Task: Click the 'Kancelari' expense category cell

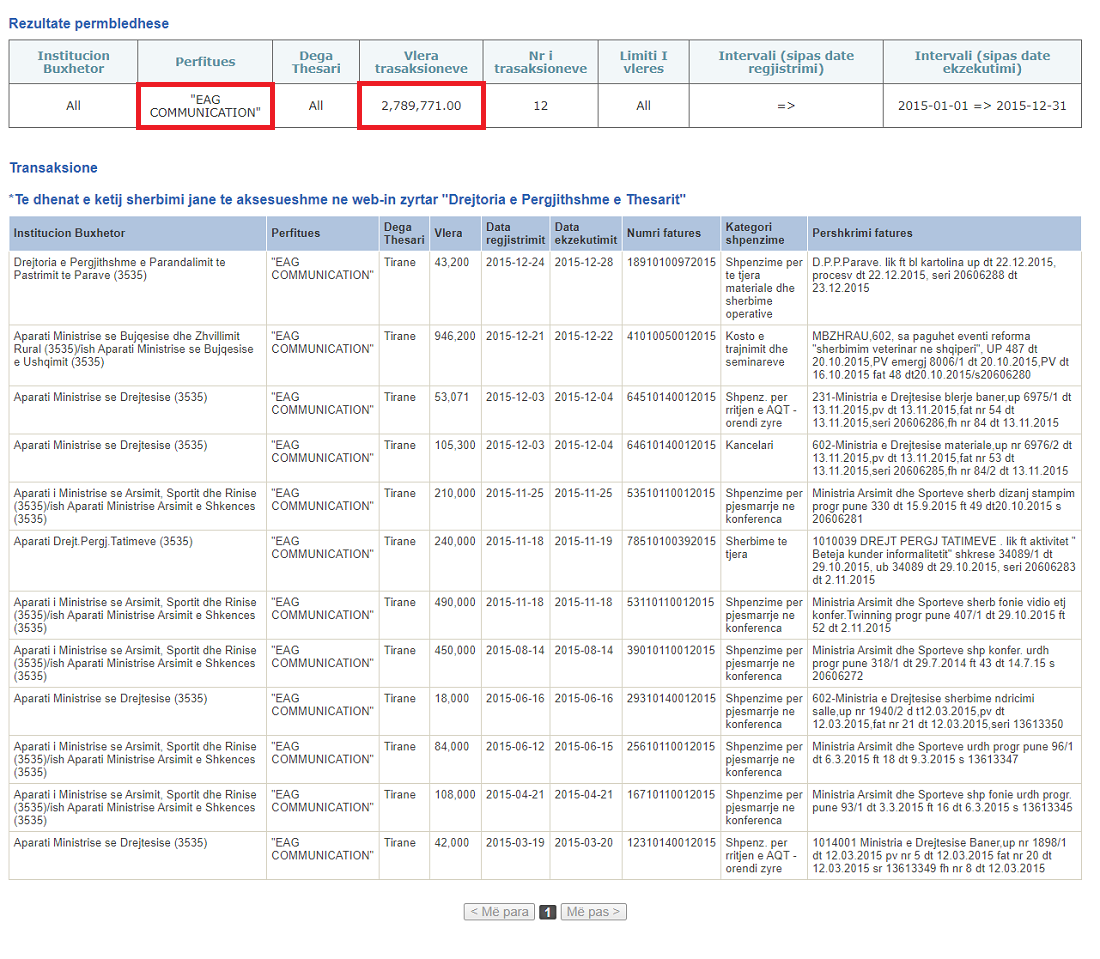Action: point(749,445)
